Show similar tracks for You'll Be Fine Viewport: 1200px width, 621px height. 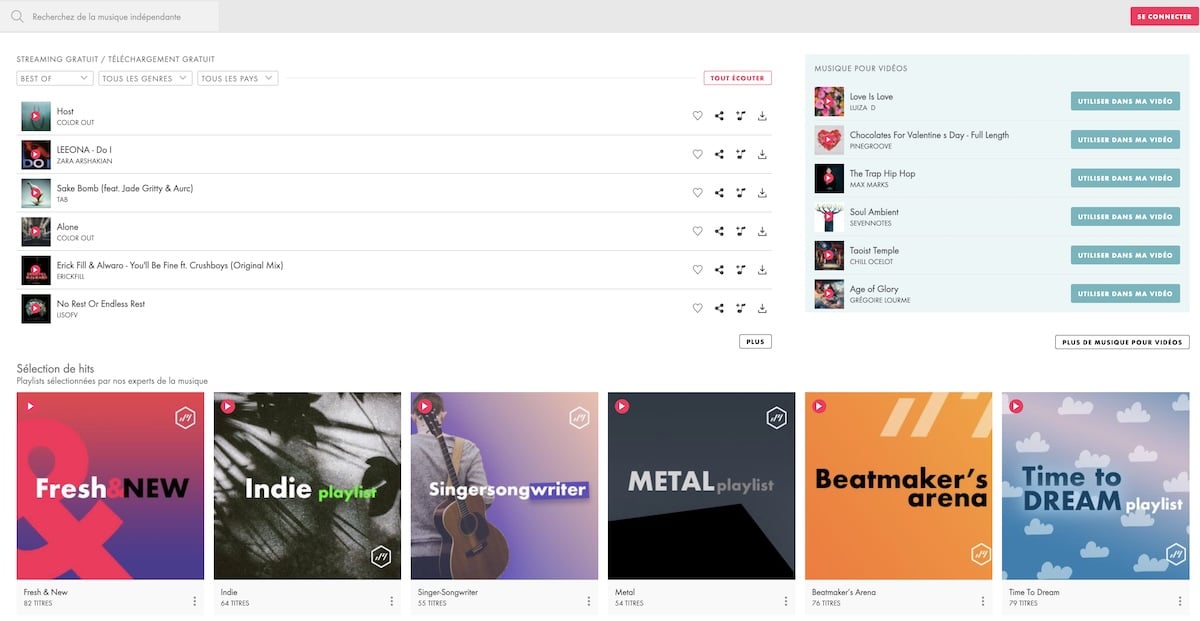pos(740,270)
